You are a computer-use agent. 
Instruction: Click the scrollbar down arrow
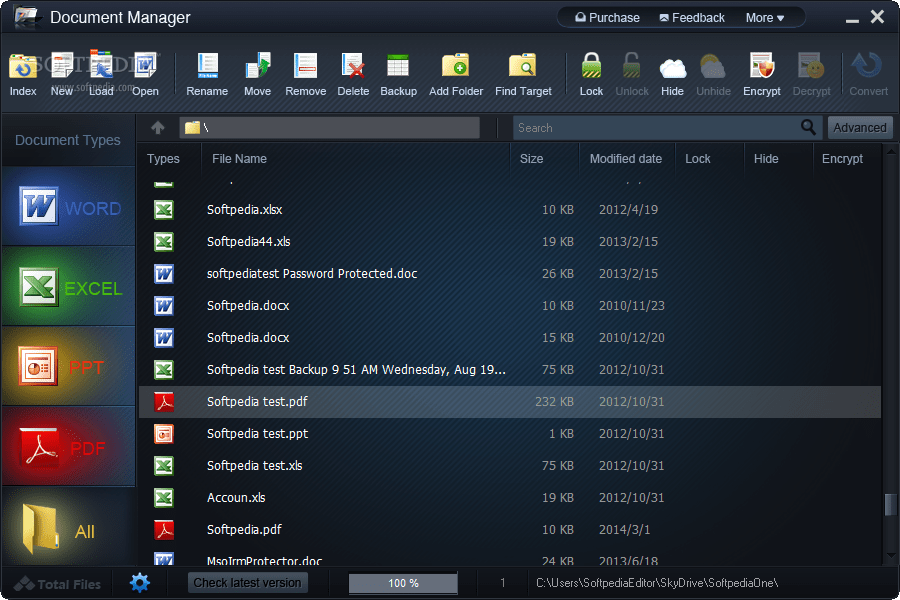coord(891,556)
